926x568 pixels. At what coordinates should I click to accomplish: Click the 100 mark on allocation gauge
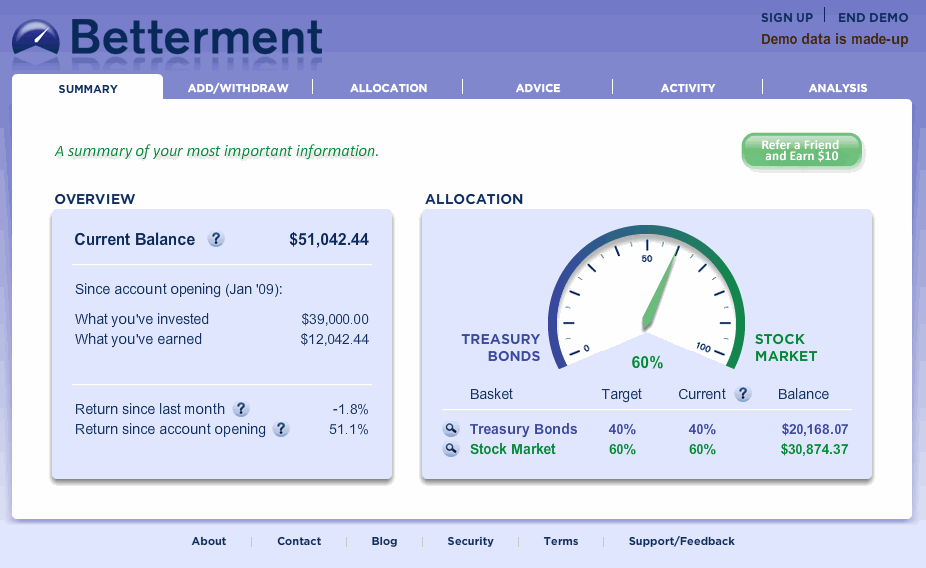[703, 347]
